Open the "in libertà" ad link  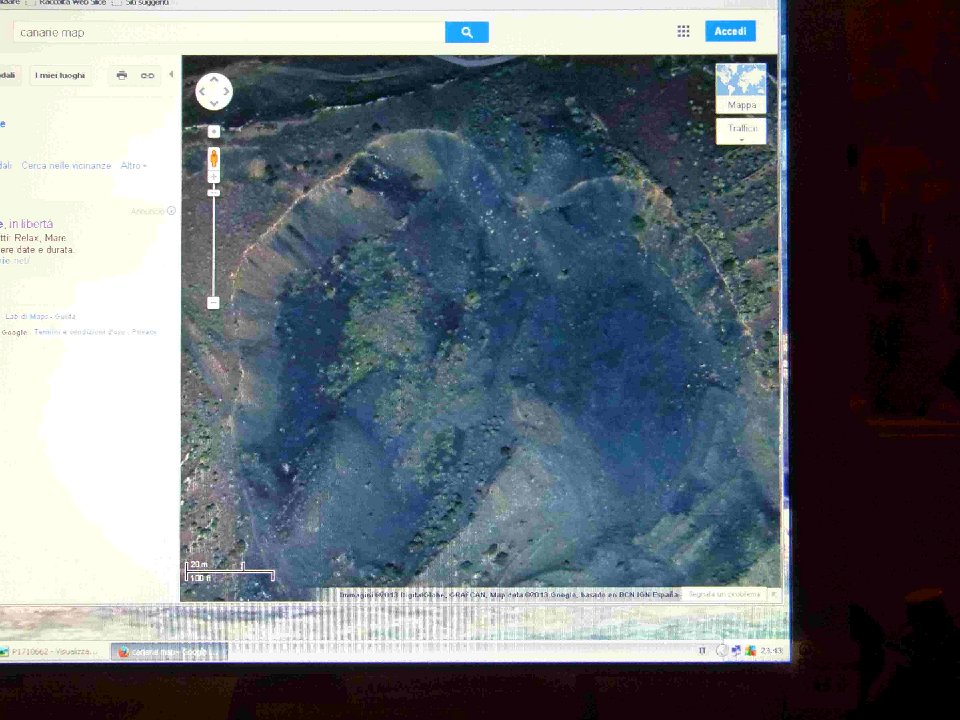coord(31,223)
